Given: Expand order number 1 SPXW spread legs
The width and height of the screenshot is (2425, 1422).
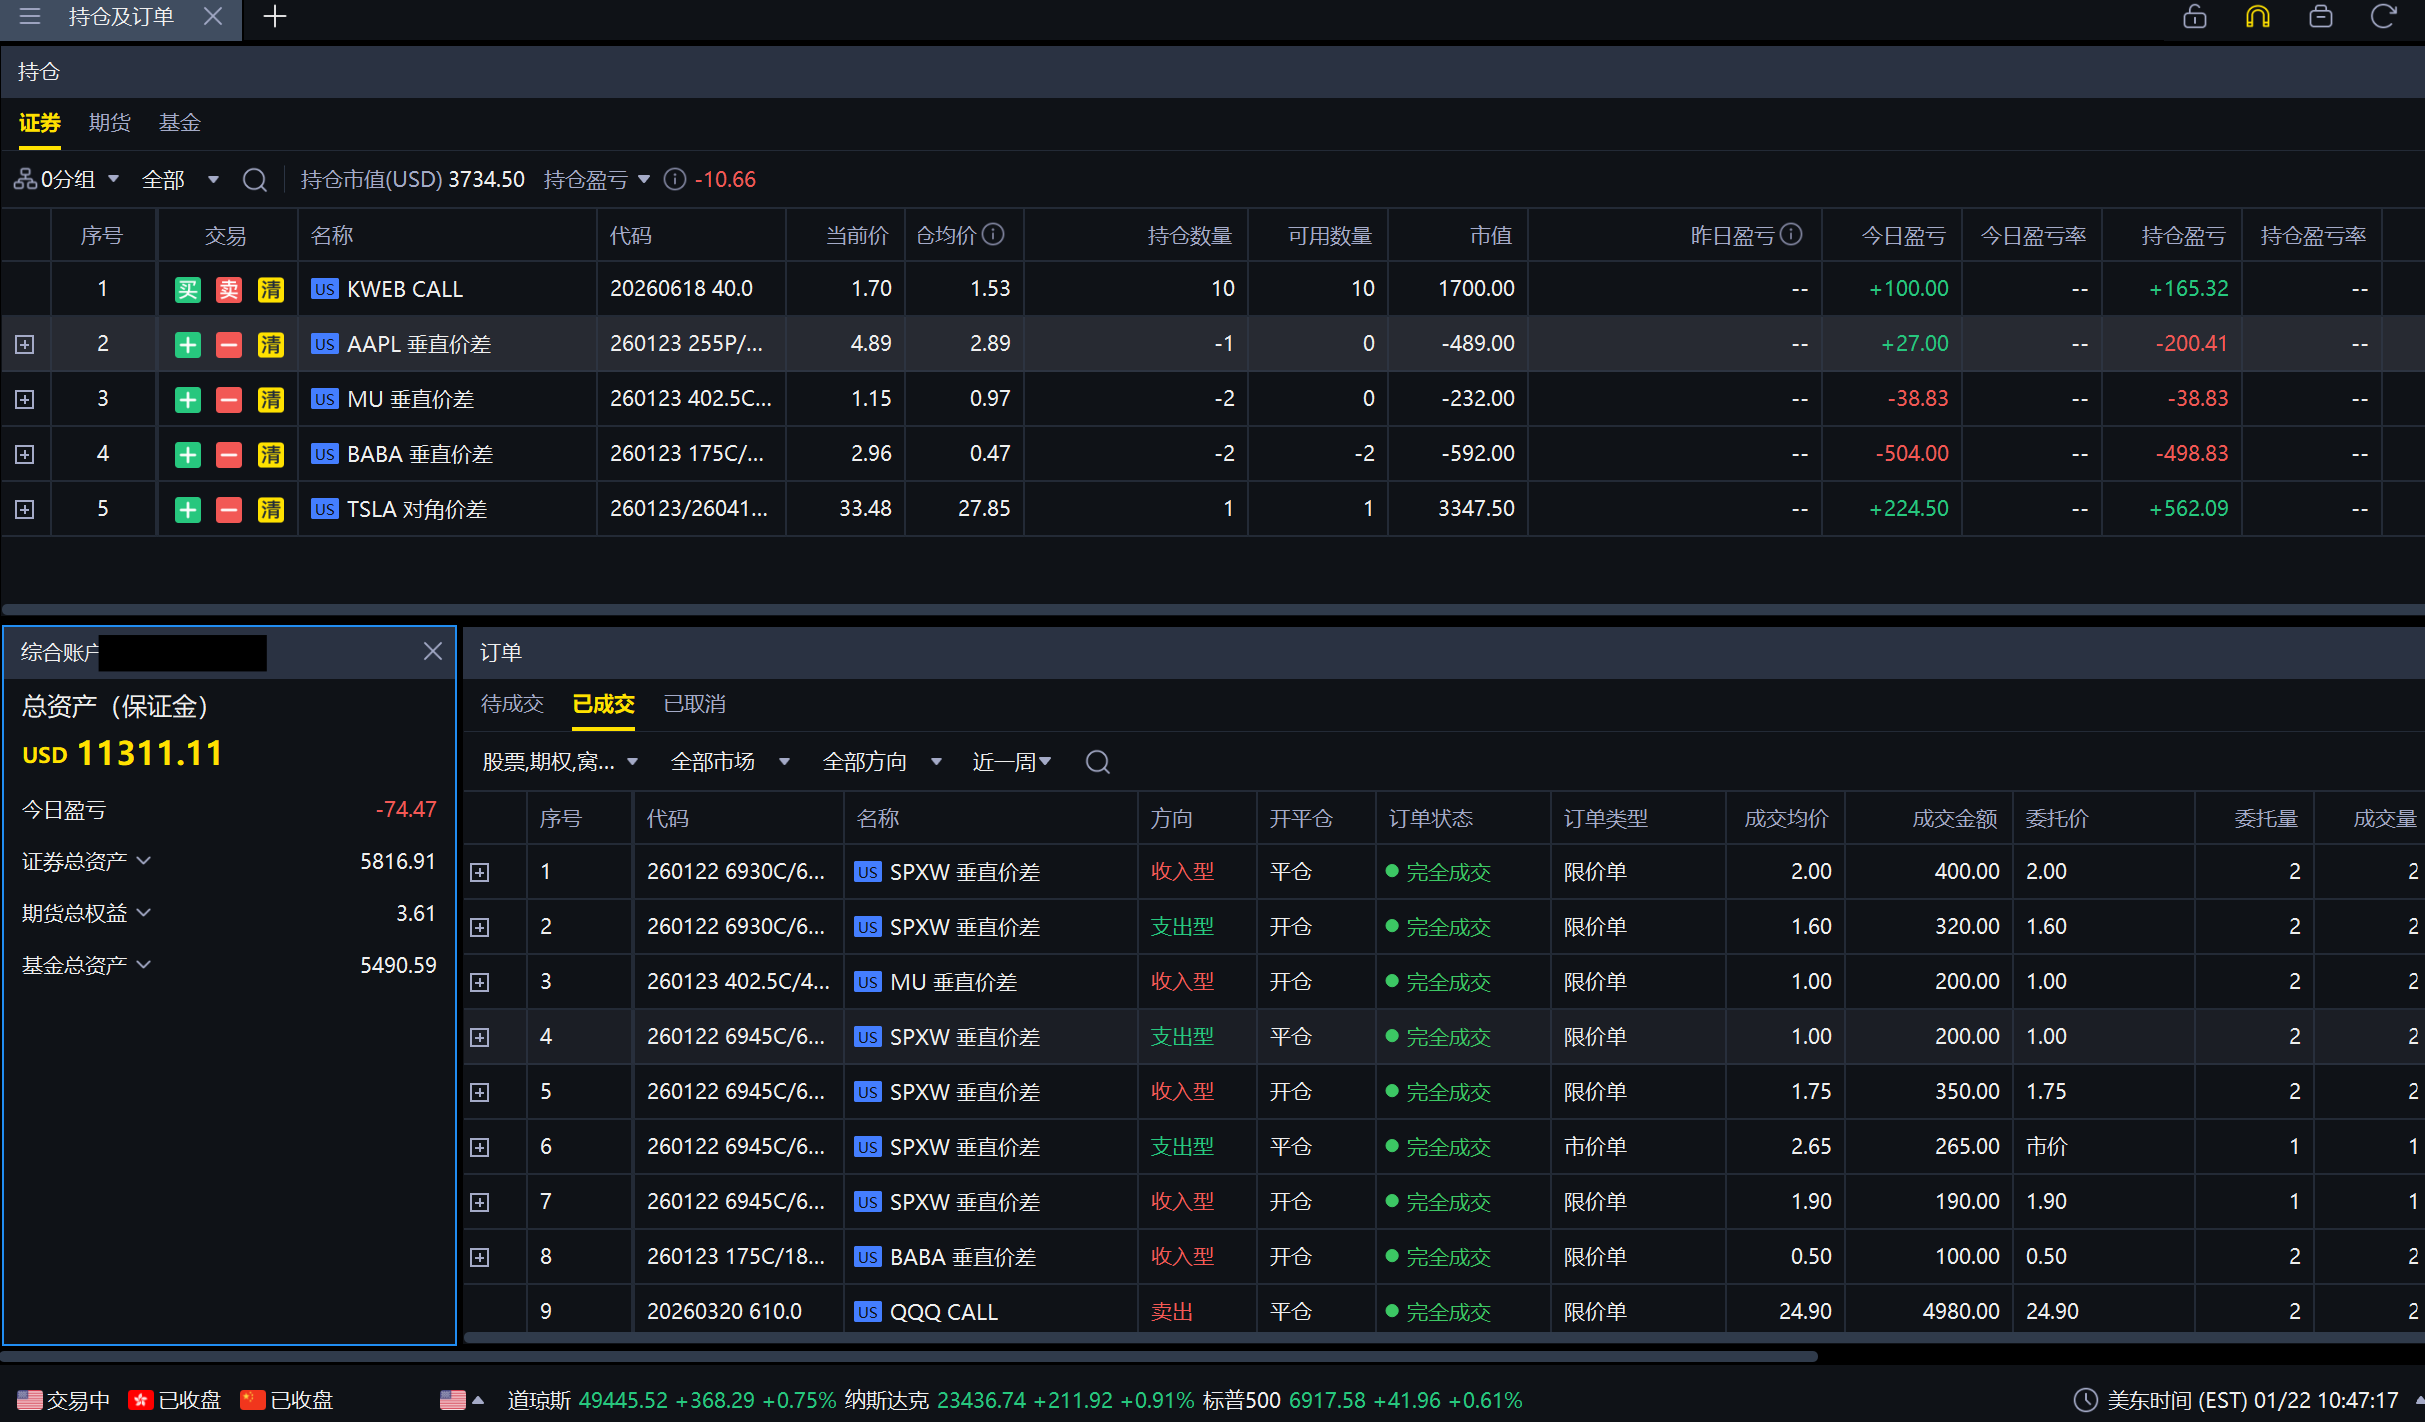Looking at the screenshot, I should (480, 873).
